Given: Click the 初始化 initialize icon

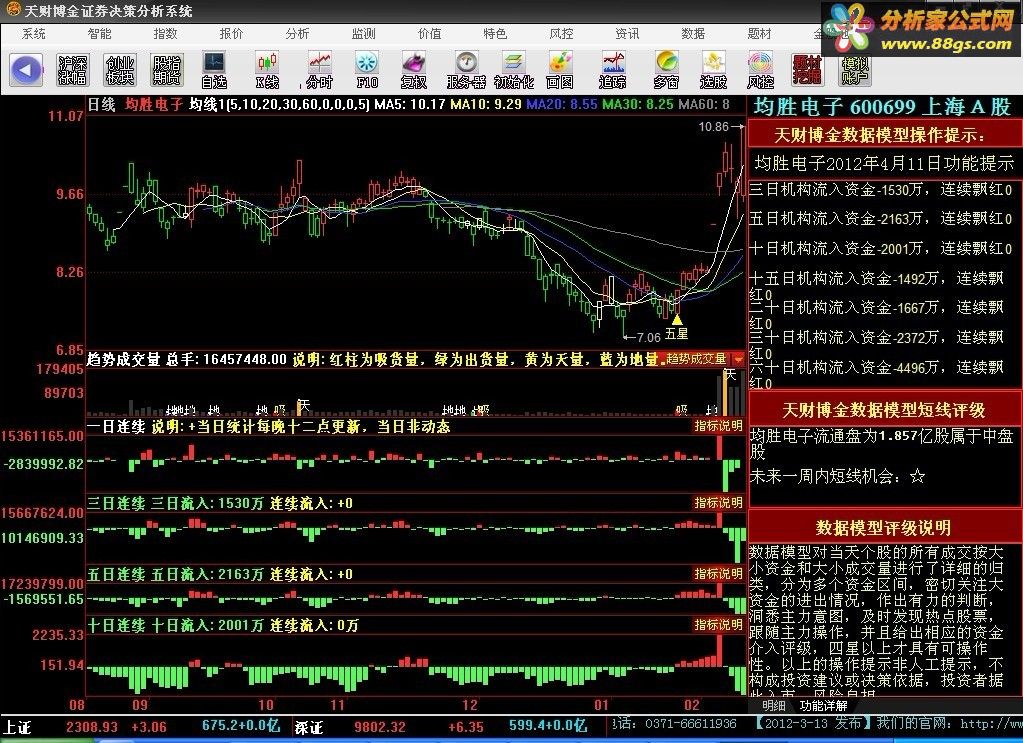Looking at the screenshot, I should point(514,70).
